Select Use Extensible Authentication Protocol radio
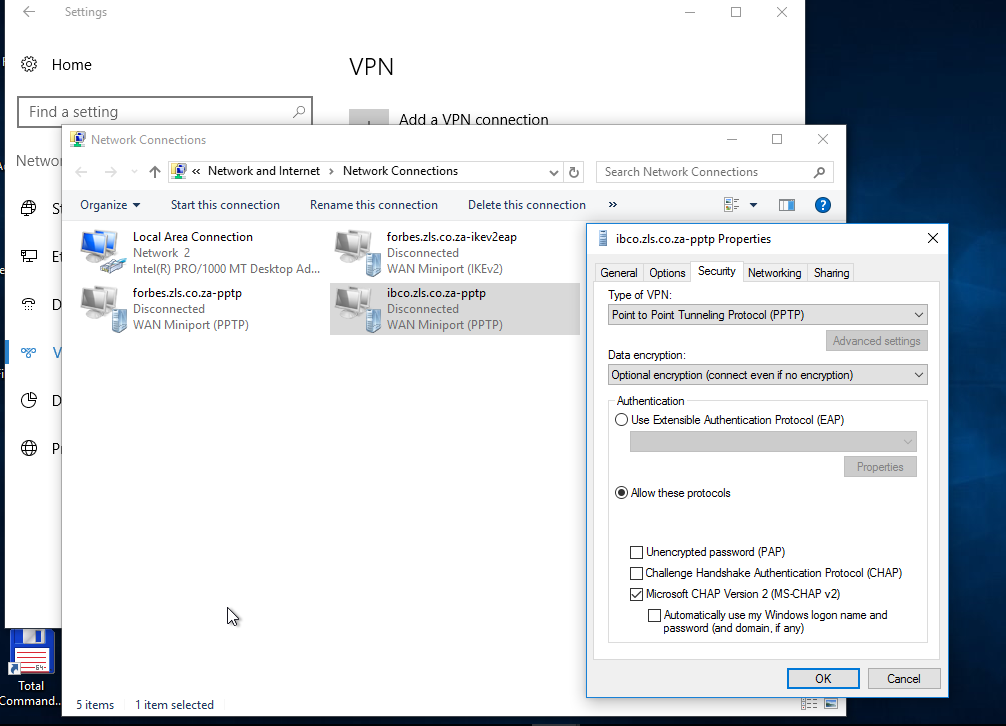 point(622,420)
